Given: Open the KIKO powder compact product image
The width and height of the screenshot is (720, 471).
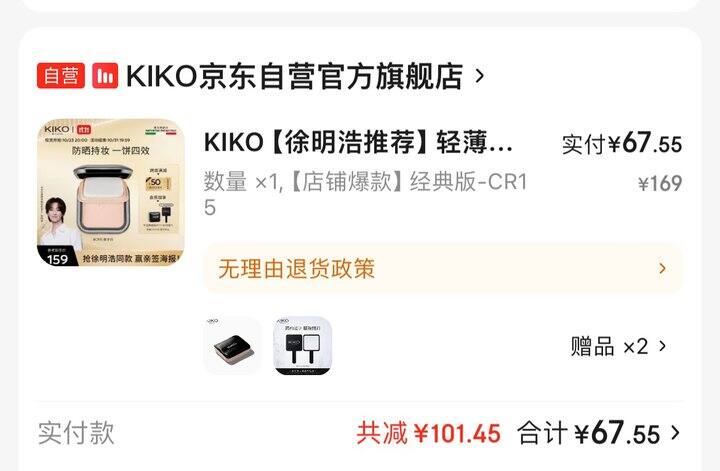Looking at the screenshot, I should tap(111, 193).
